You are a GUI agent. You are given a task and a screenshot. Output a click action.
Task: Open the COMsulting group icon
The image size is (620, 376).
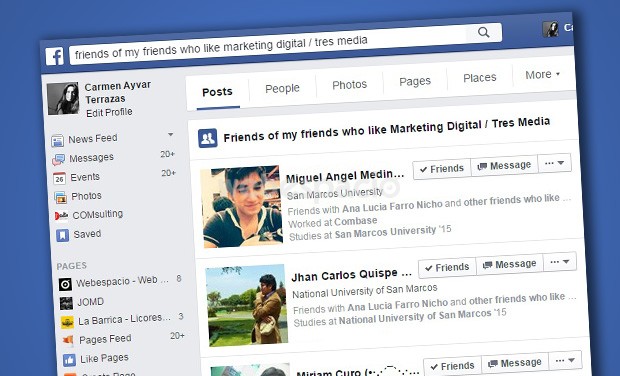coord(61,215)
